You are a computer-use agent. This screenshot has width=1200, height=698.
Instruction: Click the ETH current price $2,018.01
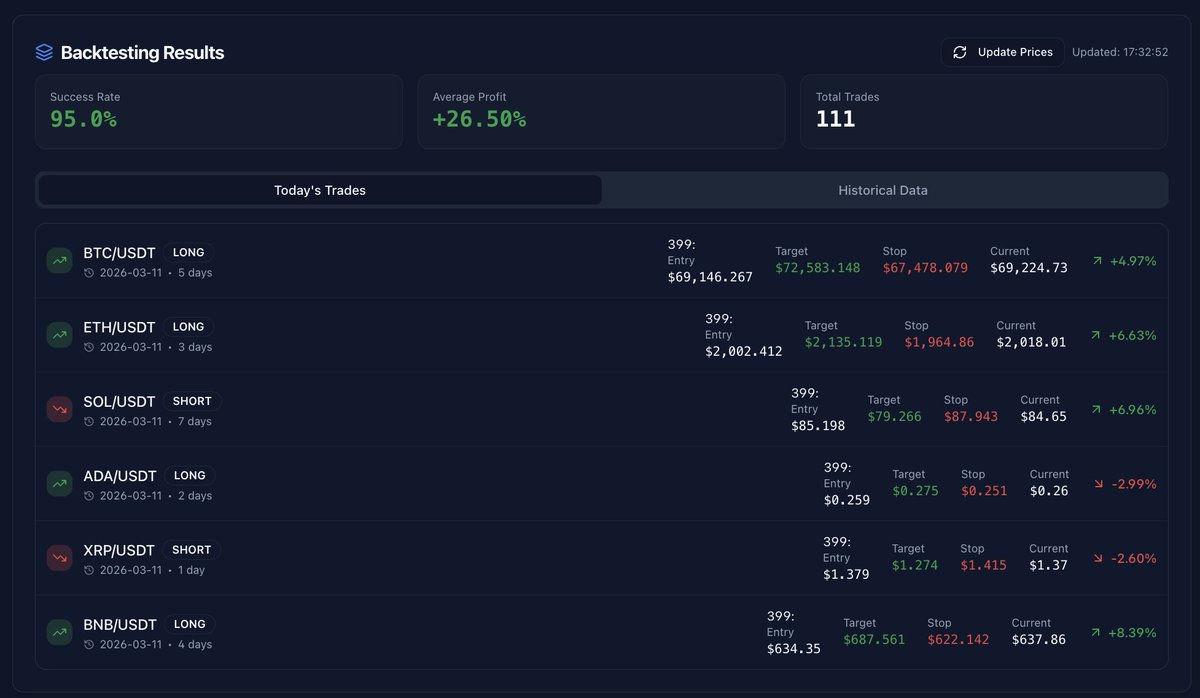1031,342
